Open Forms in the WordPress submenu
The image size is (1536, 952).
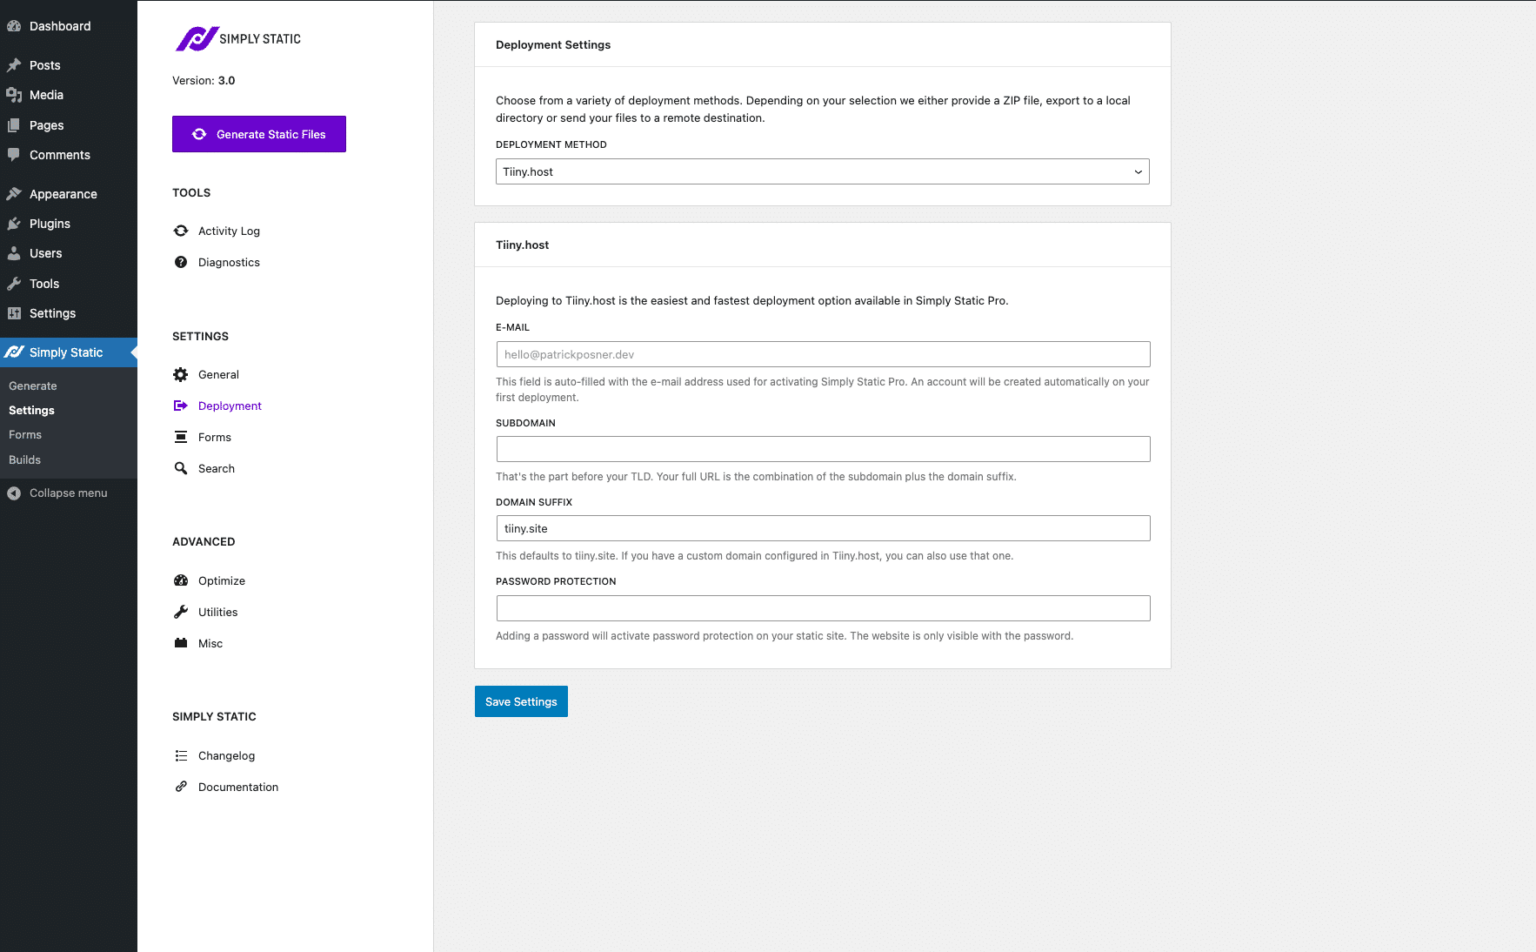pyautogui.click(x=25, y=435)
